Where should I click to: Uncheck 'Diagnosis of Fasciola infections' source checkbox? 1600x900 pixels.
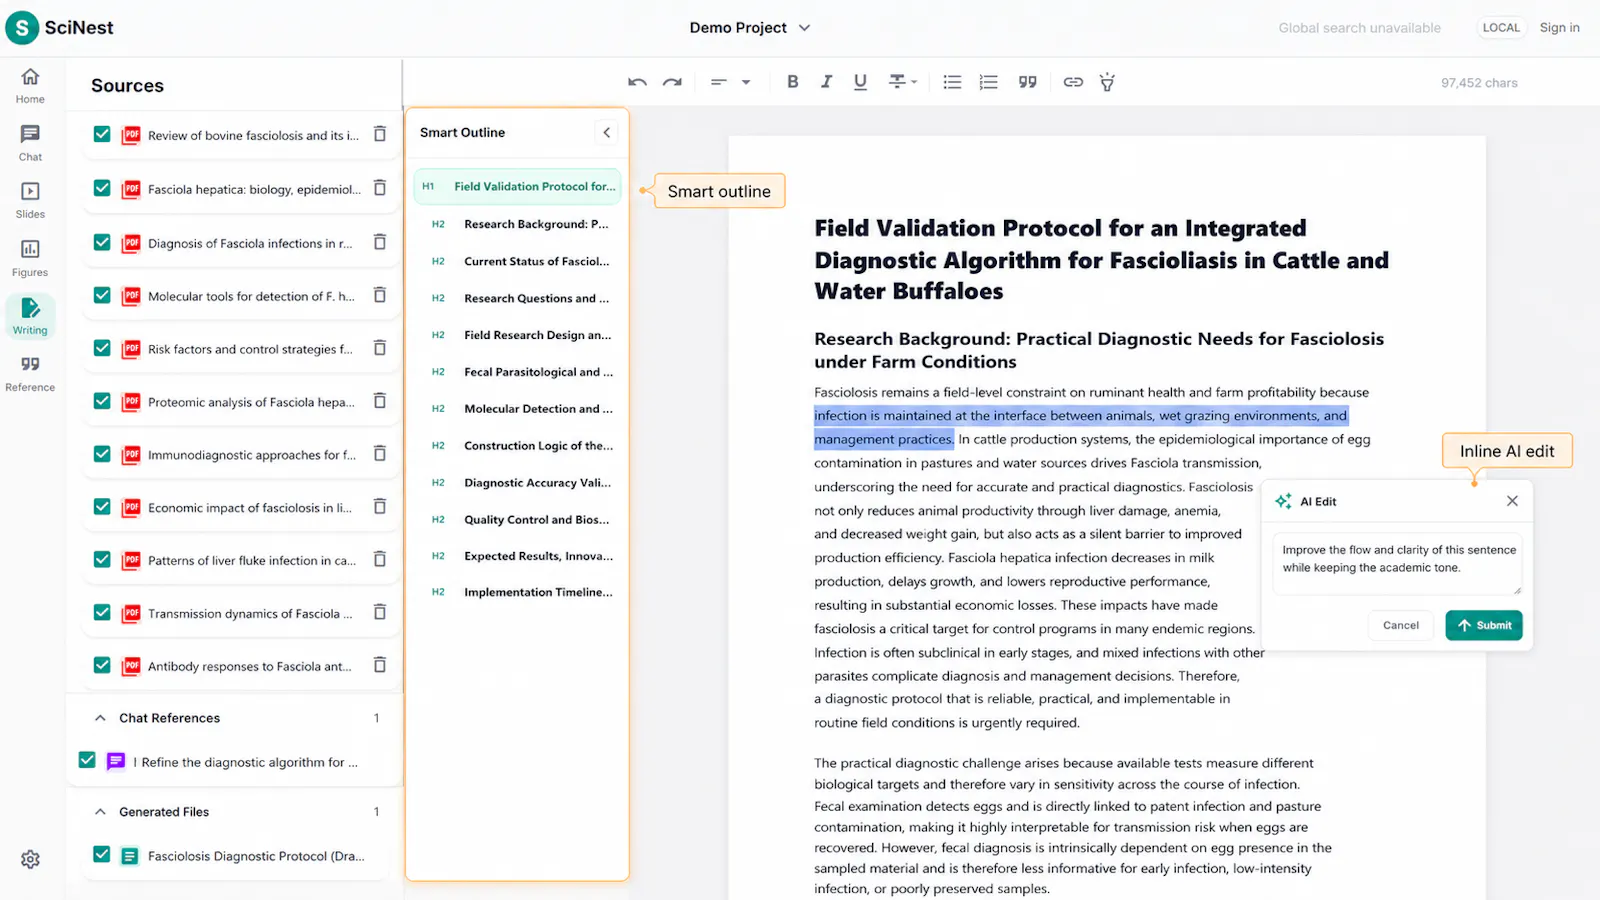[x=102, y=242]
